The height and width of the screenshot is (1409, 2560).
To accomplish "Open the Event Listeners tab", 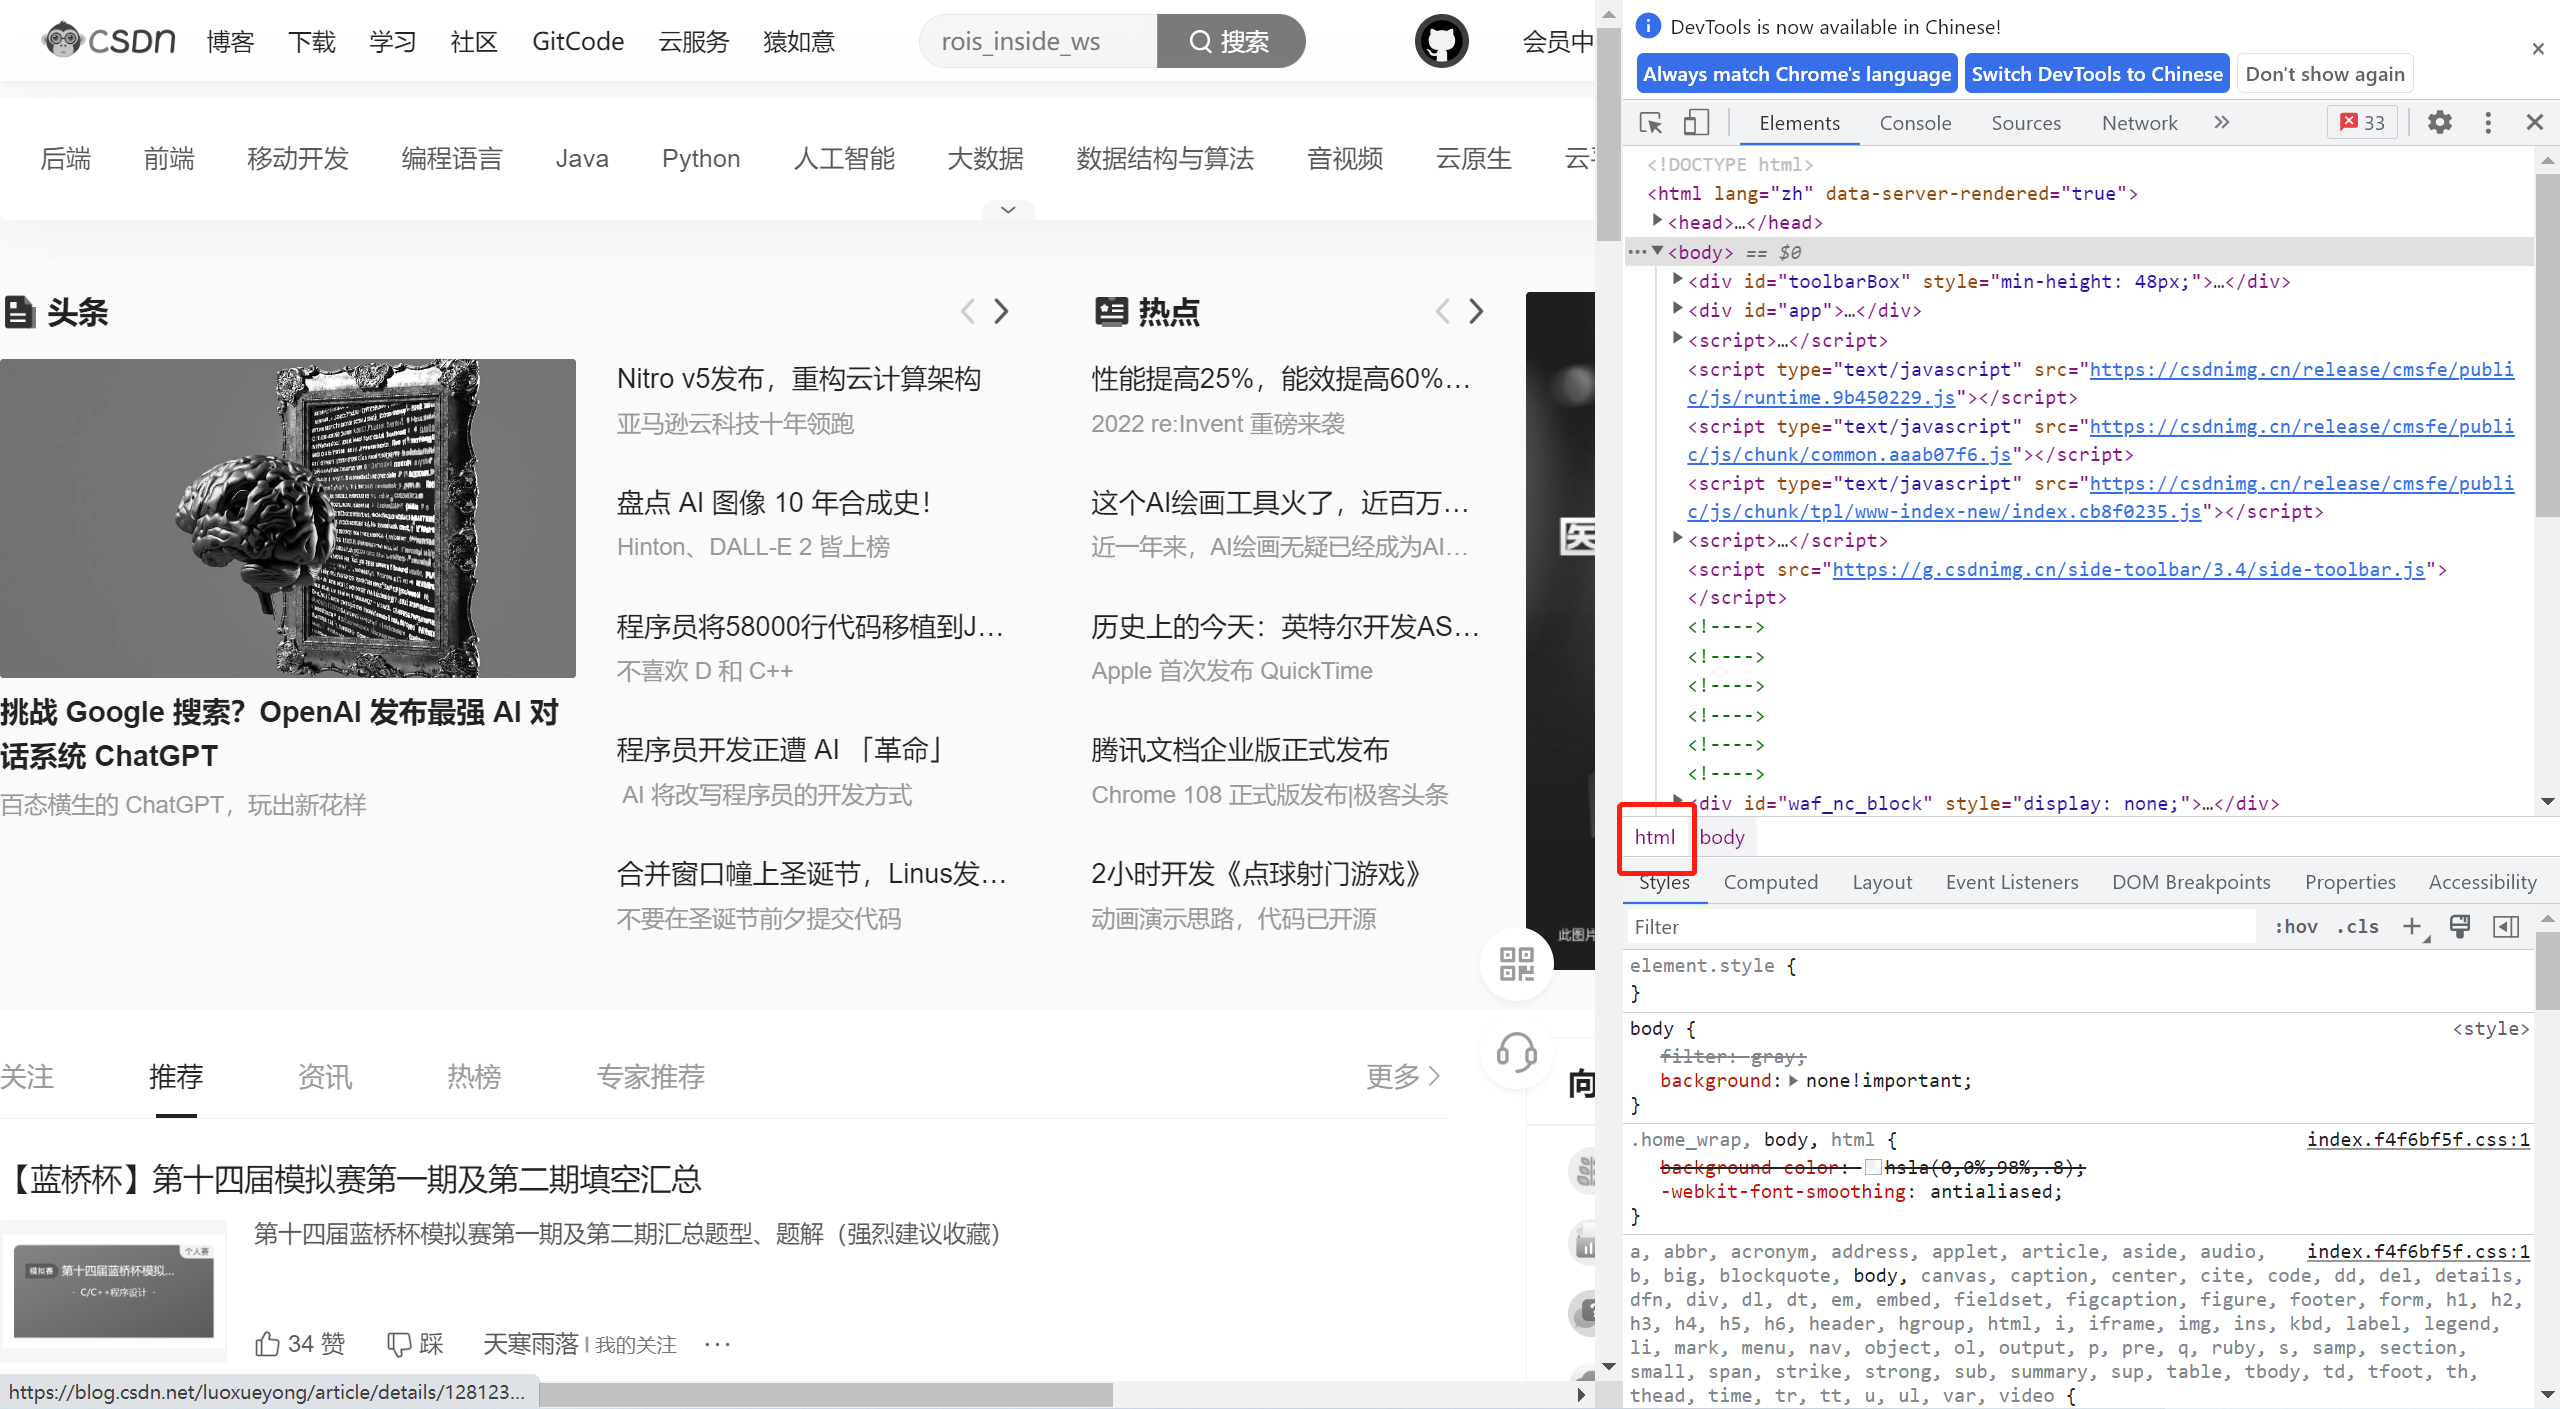I will 2012,882.
